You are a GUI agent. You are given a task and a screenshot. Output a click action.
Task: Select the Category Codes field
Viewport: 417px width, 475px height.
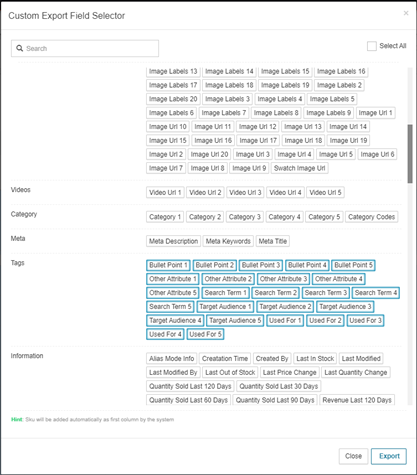pyautogui.click(x=371, y=217)
